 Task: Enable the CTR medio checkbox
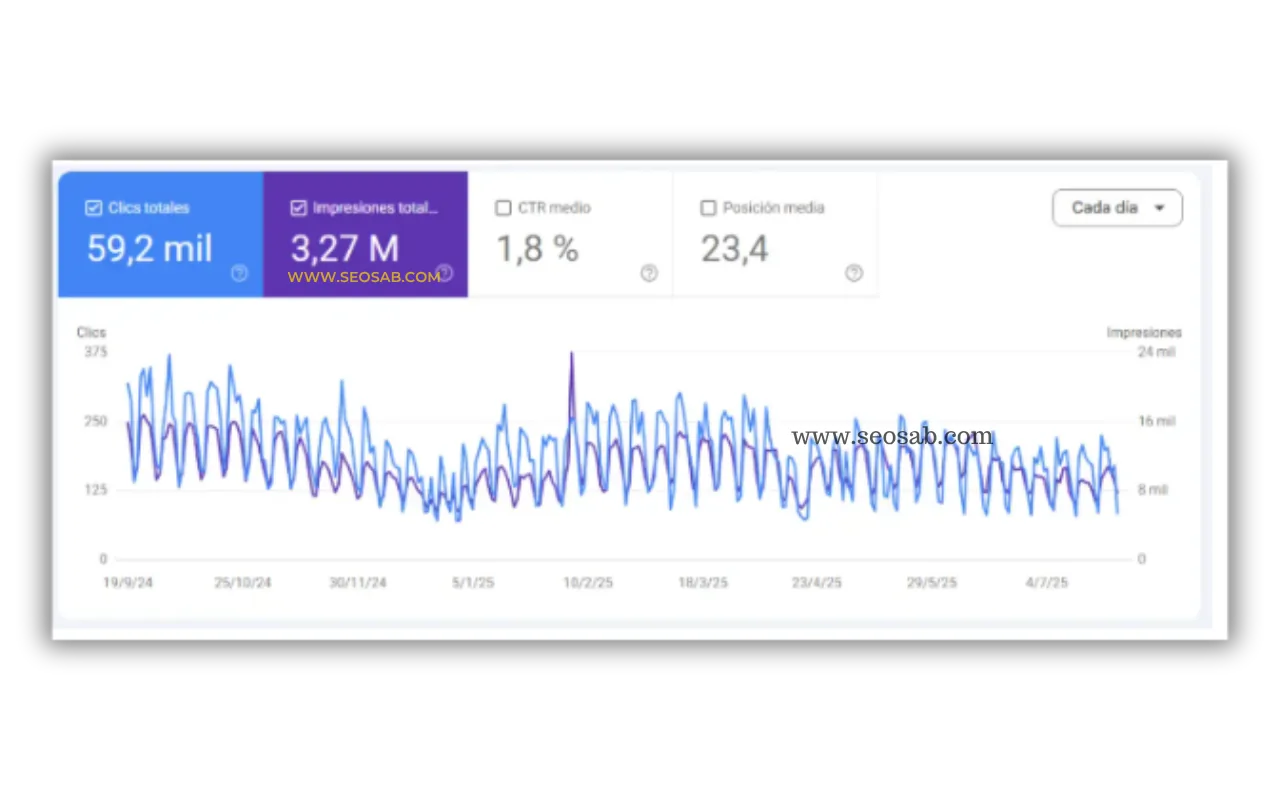tap(503, 208)
